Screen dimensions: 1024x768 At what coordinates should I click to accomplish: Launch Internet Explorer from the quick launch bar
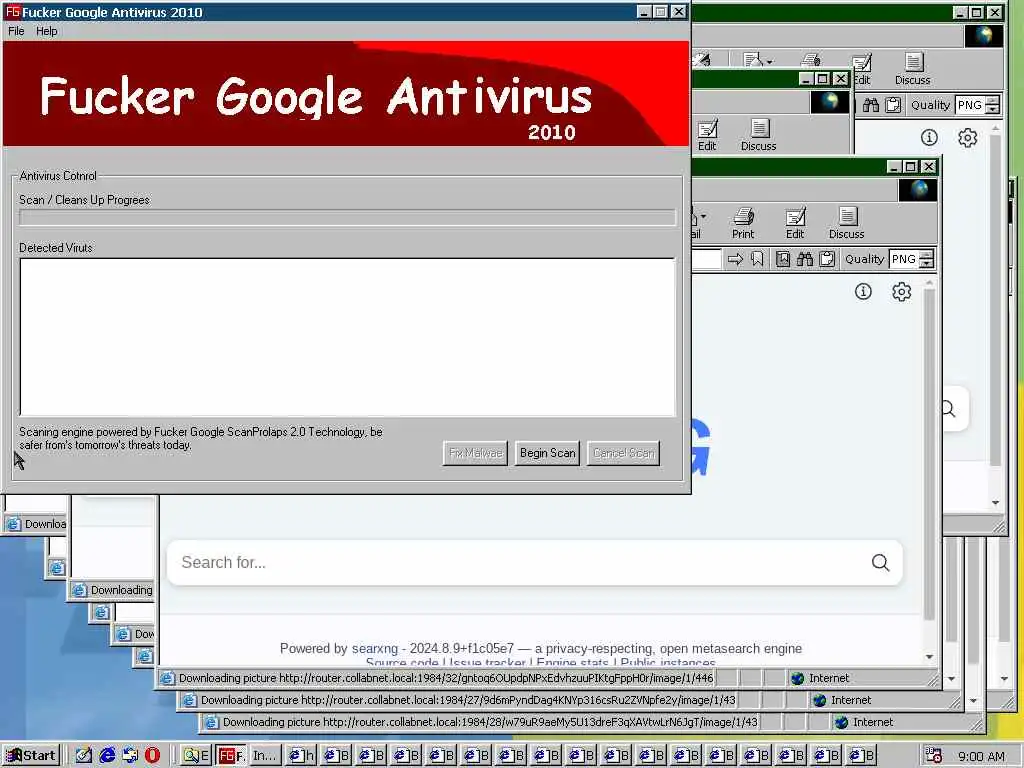coord(107,756)
